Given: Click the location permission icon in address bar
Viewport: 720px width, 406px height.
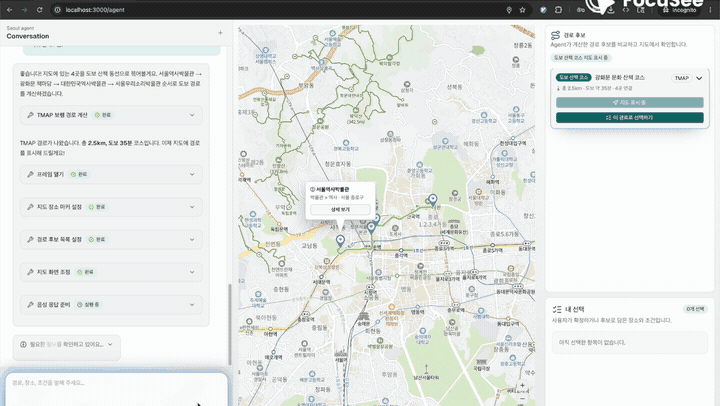Looking at the screenshot, I should (509, 10).
